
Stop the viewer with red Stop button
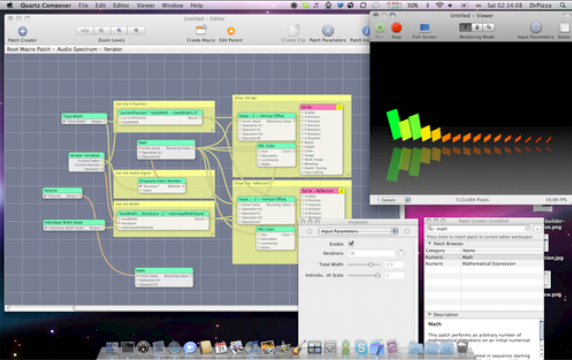[x=397, y=28]
